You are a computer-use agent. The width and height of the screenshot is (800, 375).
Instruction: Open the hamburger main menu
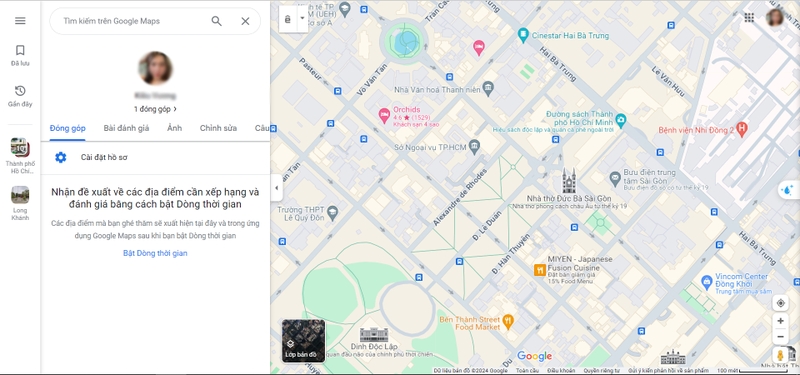[x=20, y=21]
